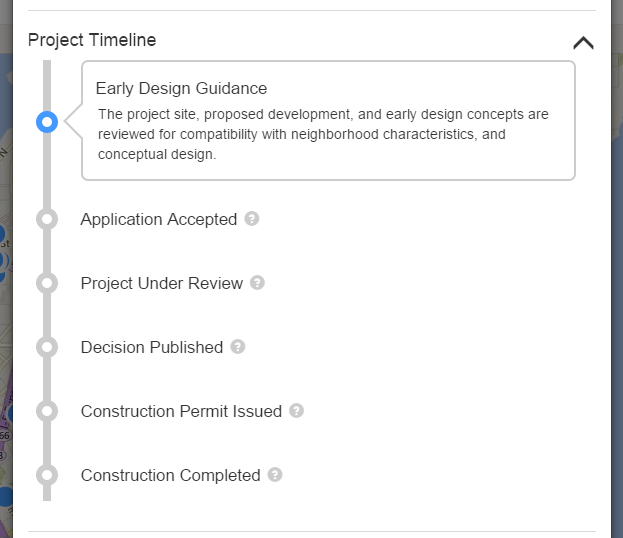Select the blue Early Design Guidance timeline marker
Image resolution: width=623 pixels, height=538 pixels.
[46, 122]
